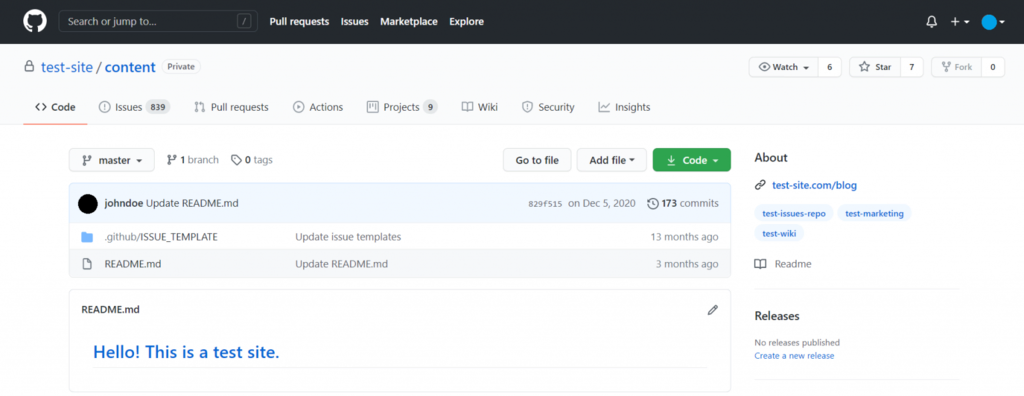Follow the Create a new release link
Viewport: 1024px width, 396px height.
[794, 355]
